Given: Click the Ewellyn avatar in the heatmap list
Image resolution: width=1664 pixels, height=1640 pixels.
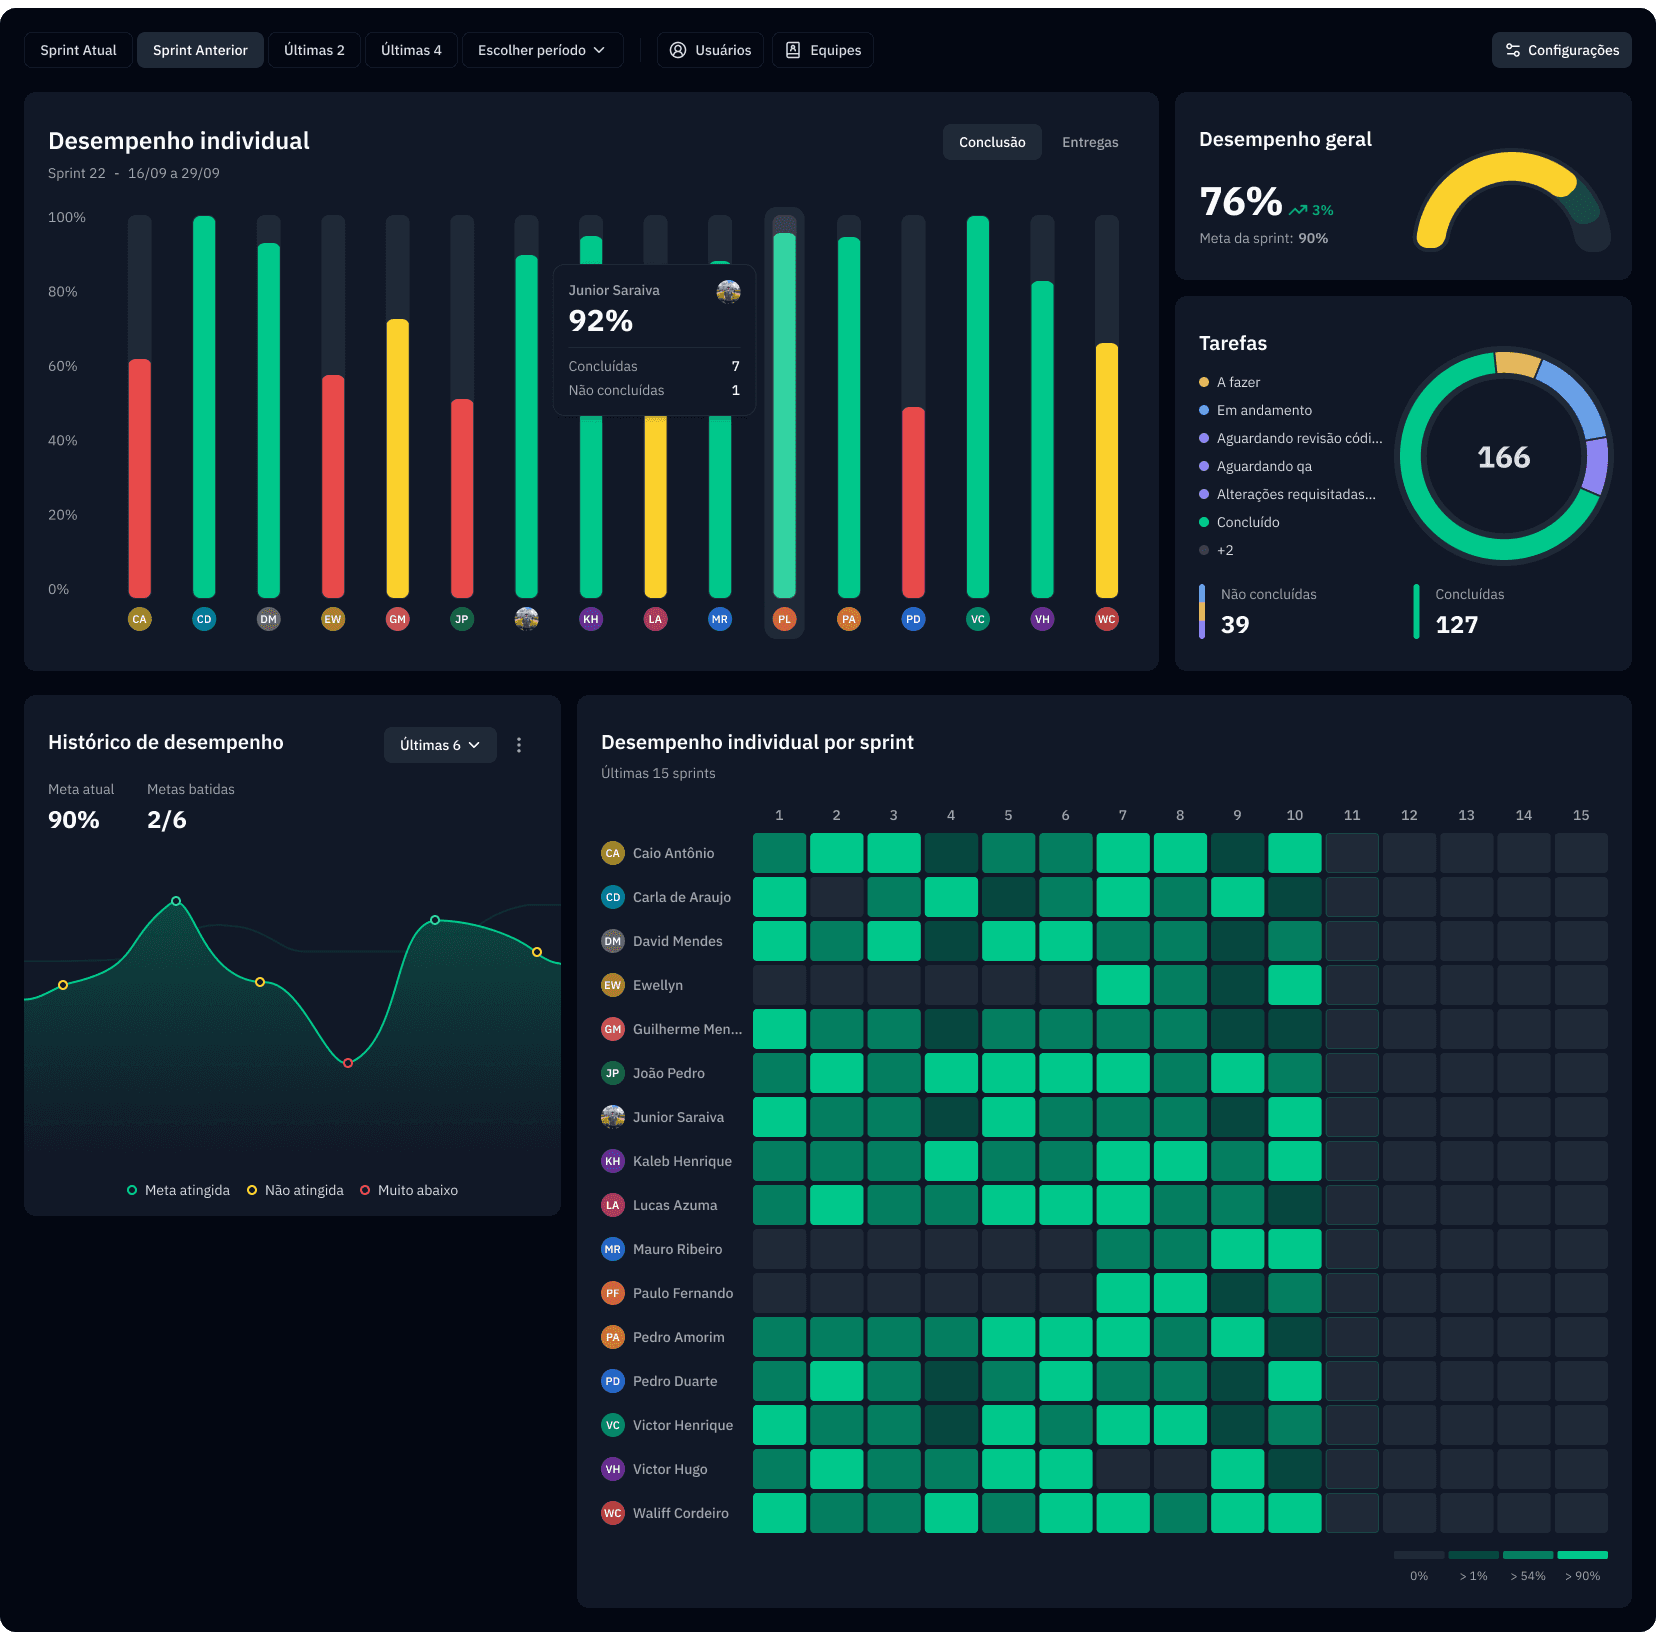Looking at the screenshot, I should pyautogui.click(x=612, y=985).
